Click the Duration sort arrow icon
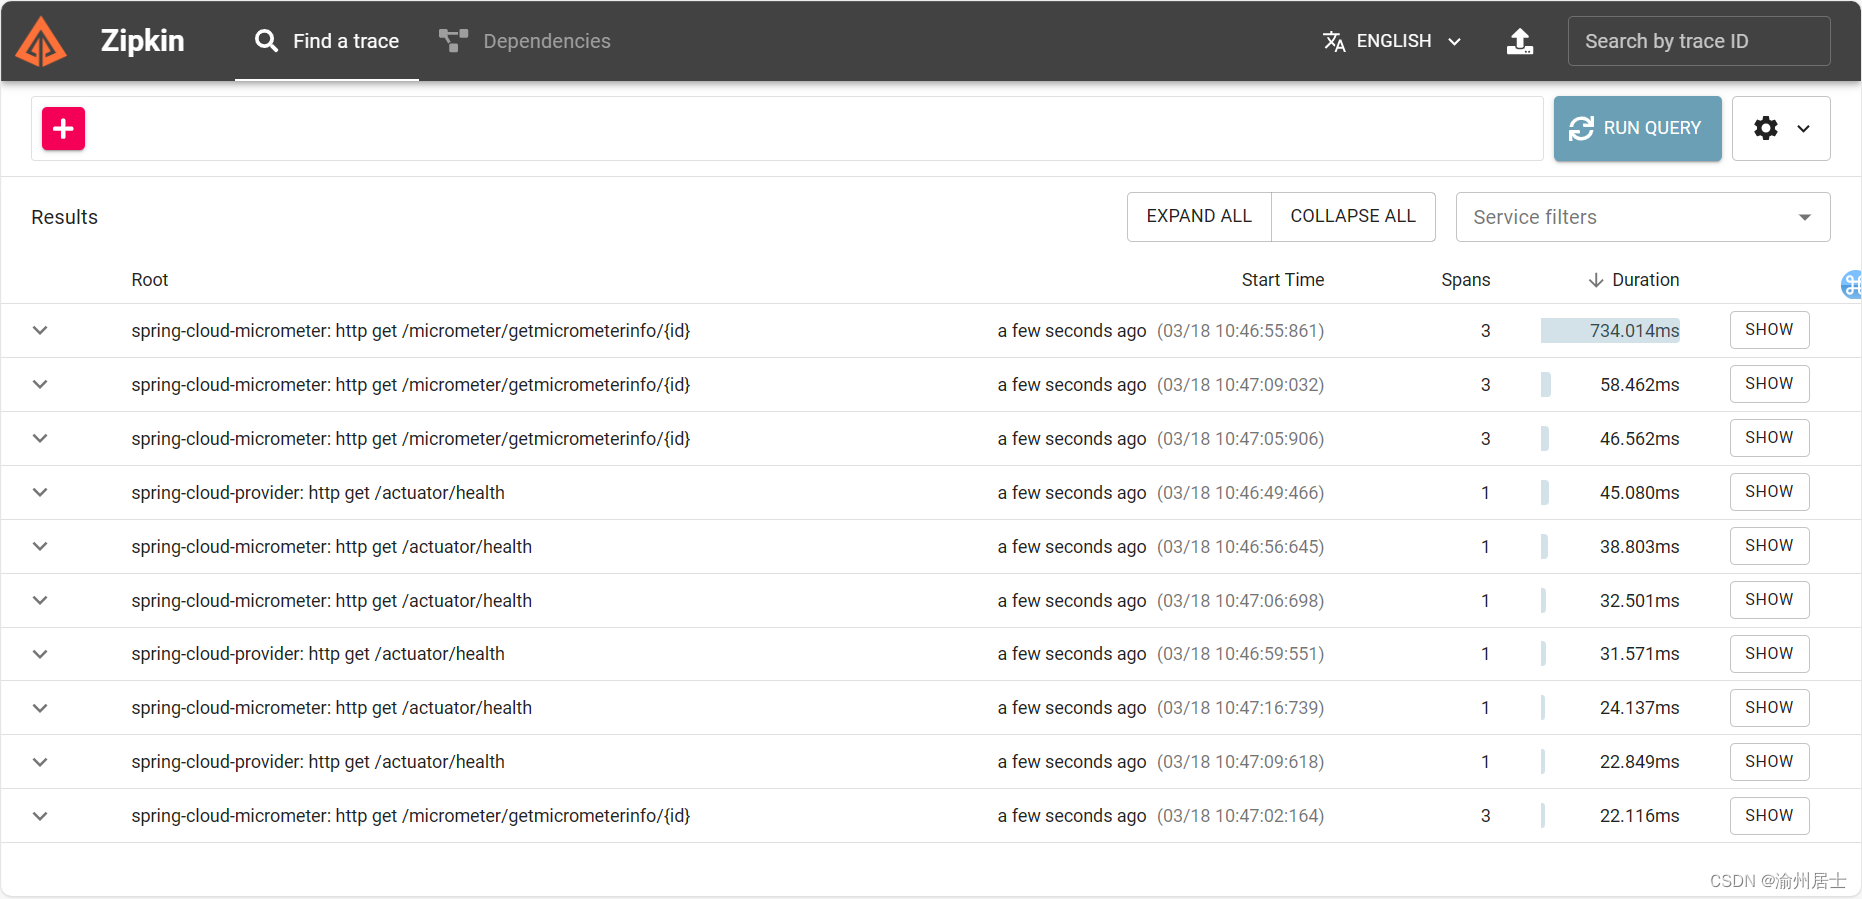The height and width of the screenshot is (899, 1862). (x=1596, y=280)
